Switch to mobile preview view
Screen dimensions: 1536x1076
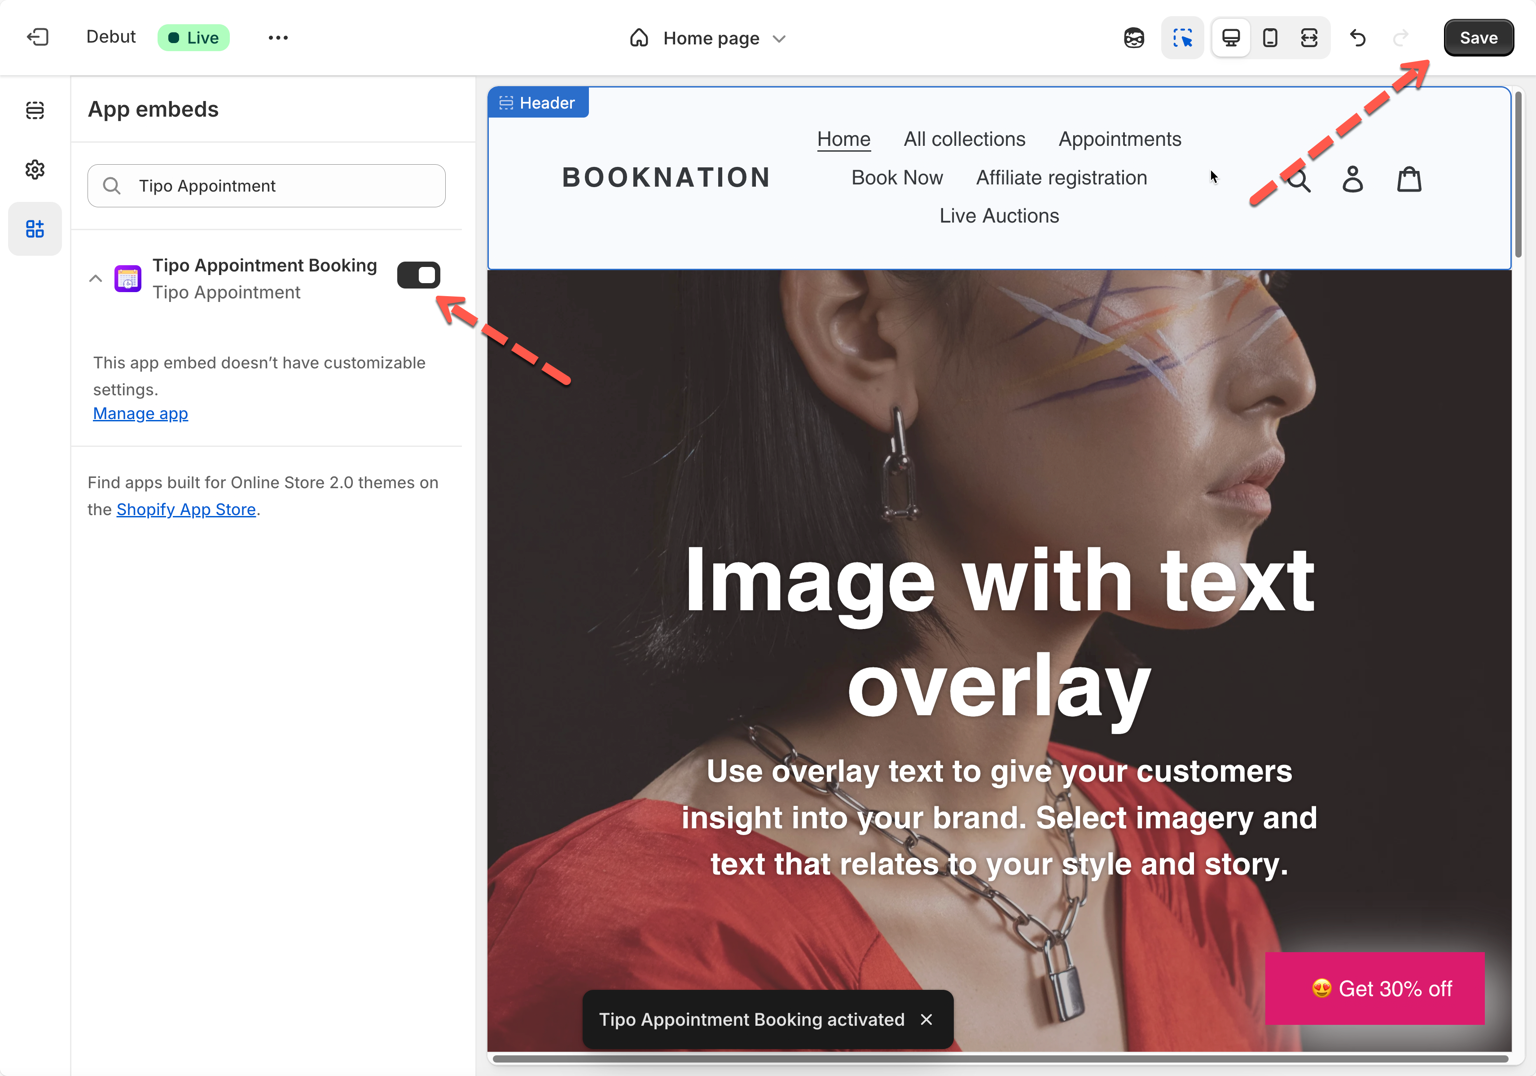pos(1270,38)
